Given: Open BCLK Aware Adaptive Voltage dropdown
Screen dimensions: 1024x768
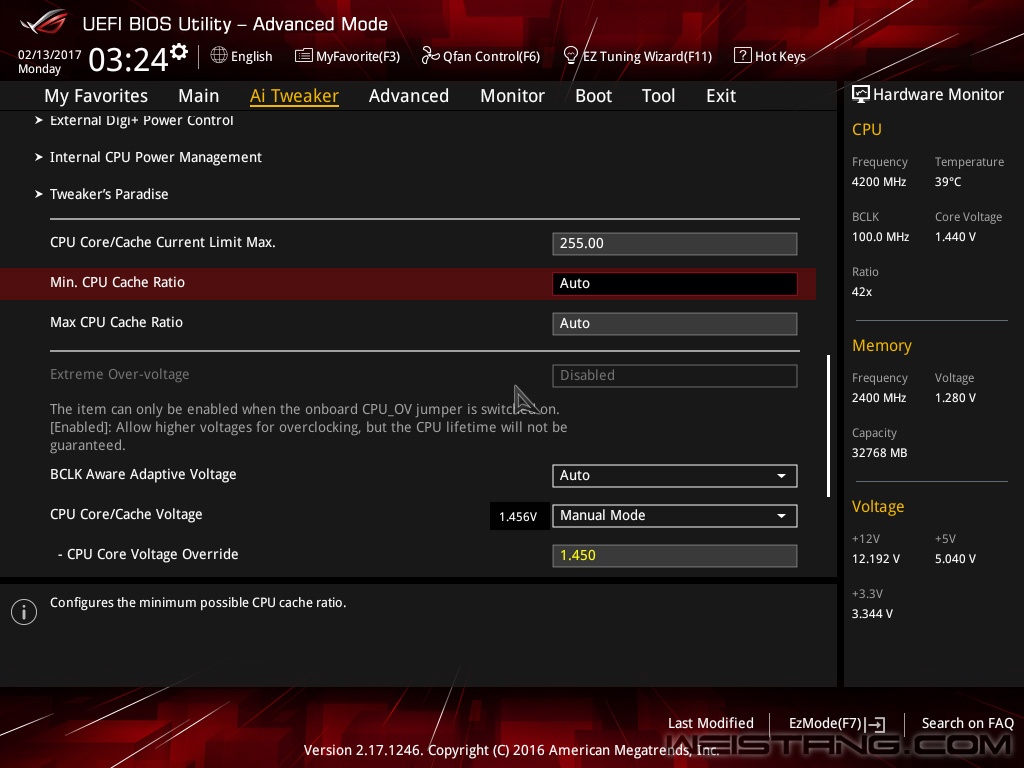Looking at the screenshot, I should pyautogui.click(x=675, y=475).
